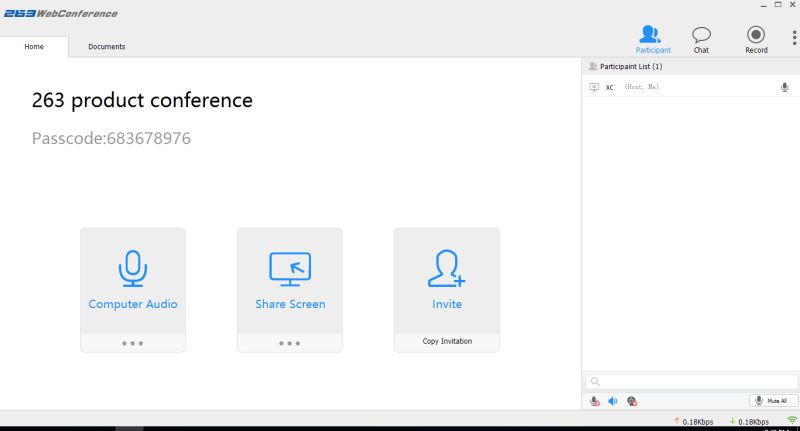This screenshot has height=431, width=800.
Task: Toggle the blue speaker sound icon
Action: 613,401
